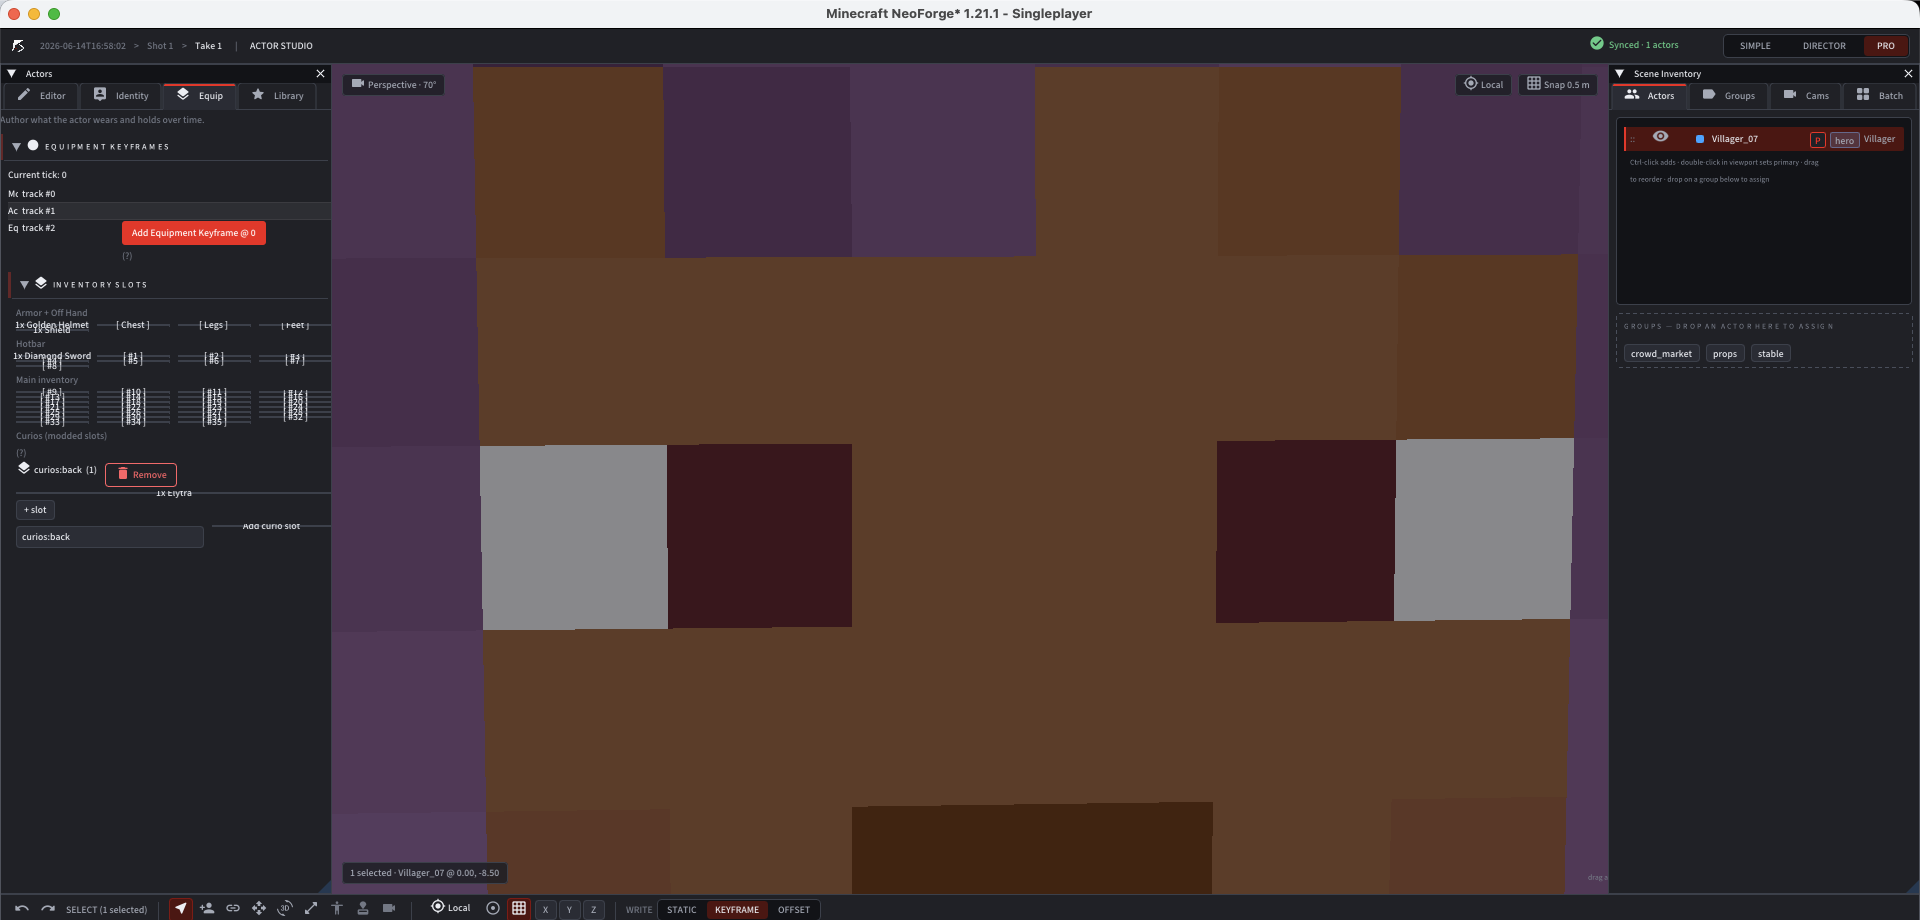The width and height of the screenshot is (1920, 920).
Task: Click the + slot button
Action: (x=35, y=510)
